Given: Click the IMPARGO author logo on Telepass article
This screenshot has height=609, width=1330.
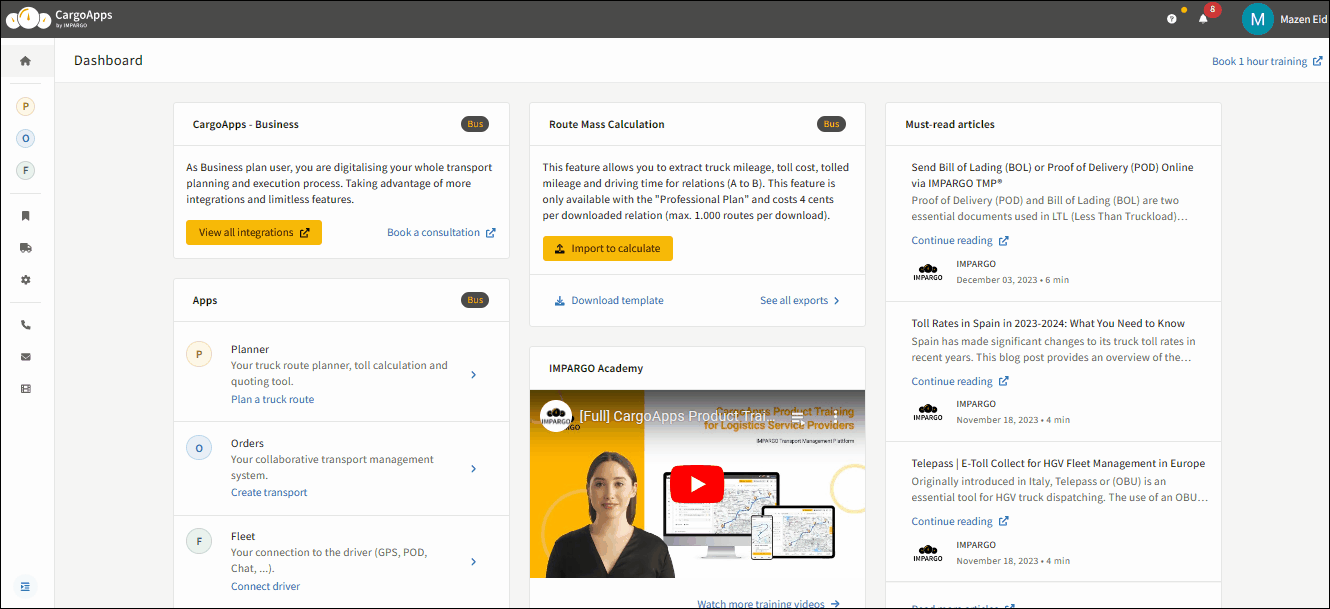Looking at the screenshot, I should (x=928, y=552).
